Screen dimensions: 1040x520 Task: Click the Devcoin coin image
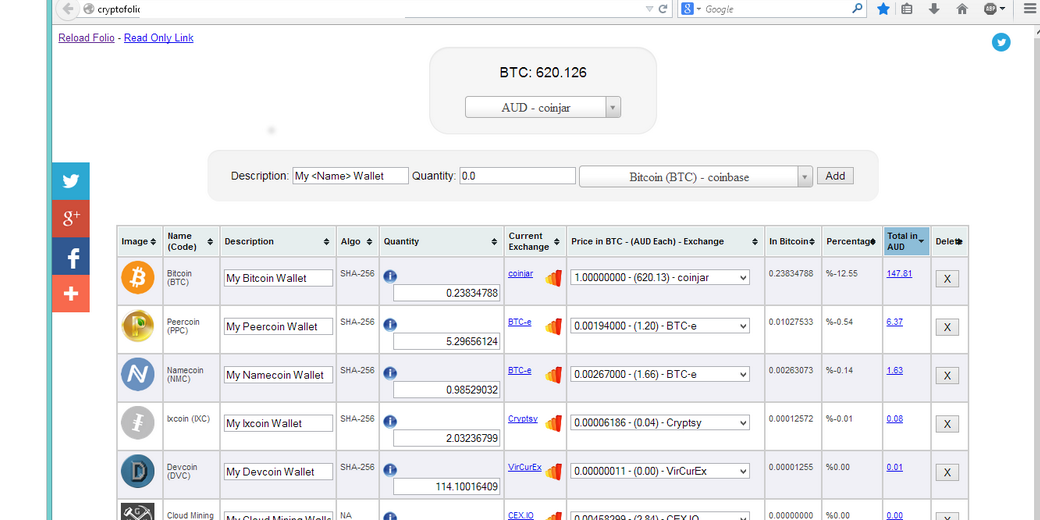coord(138,471)
